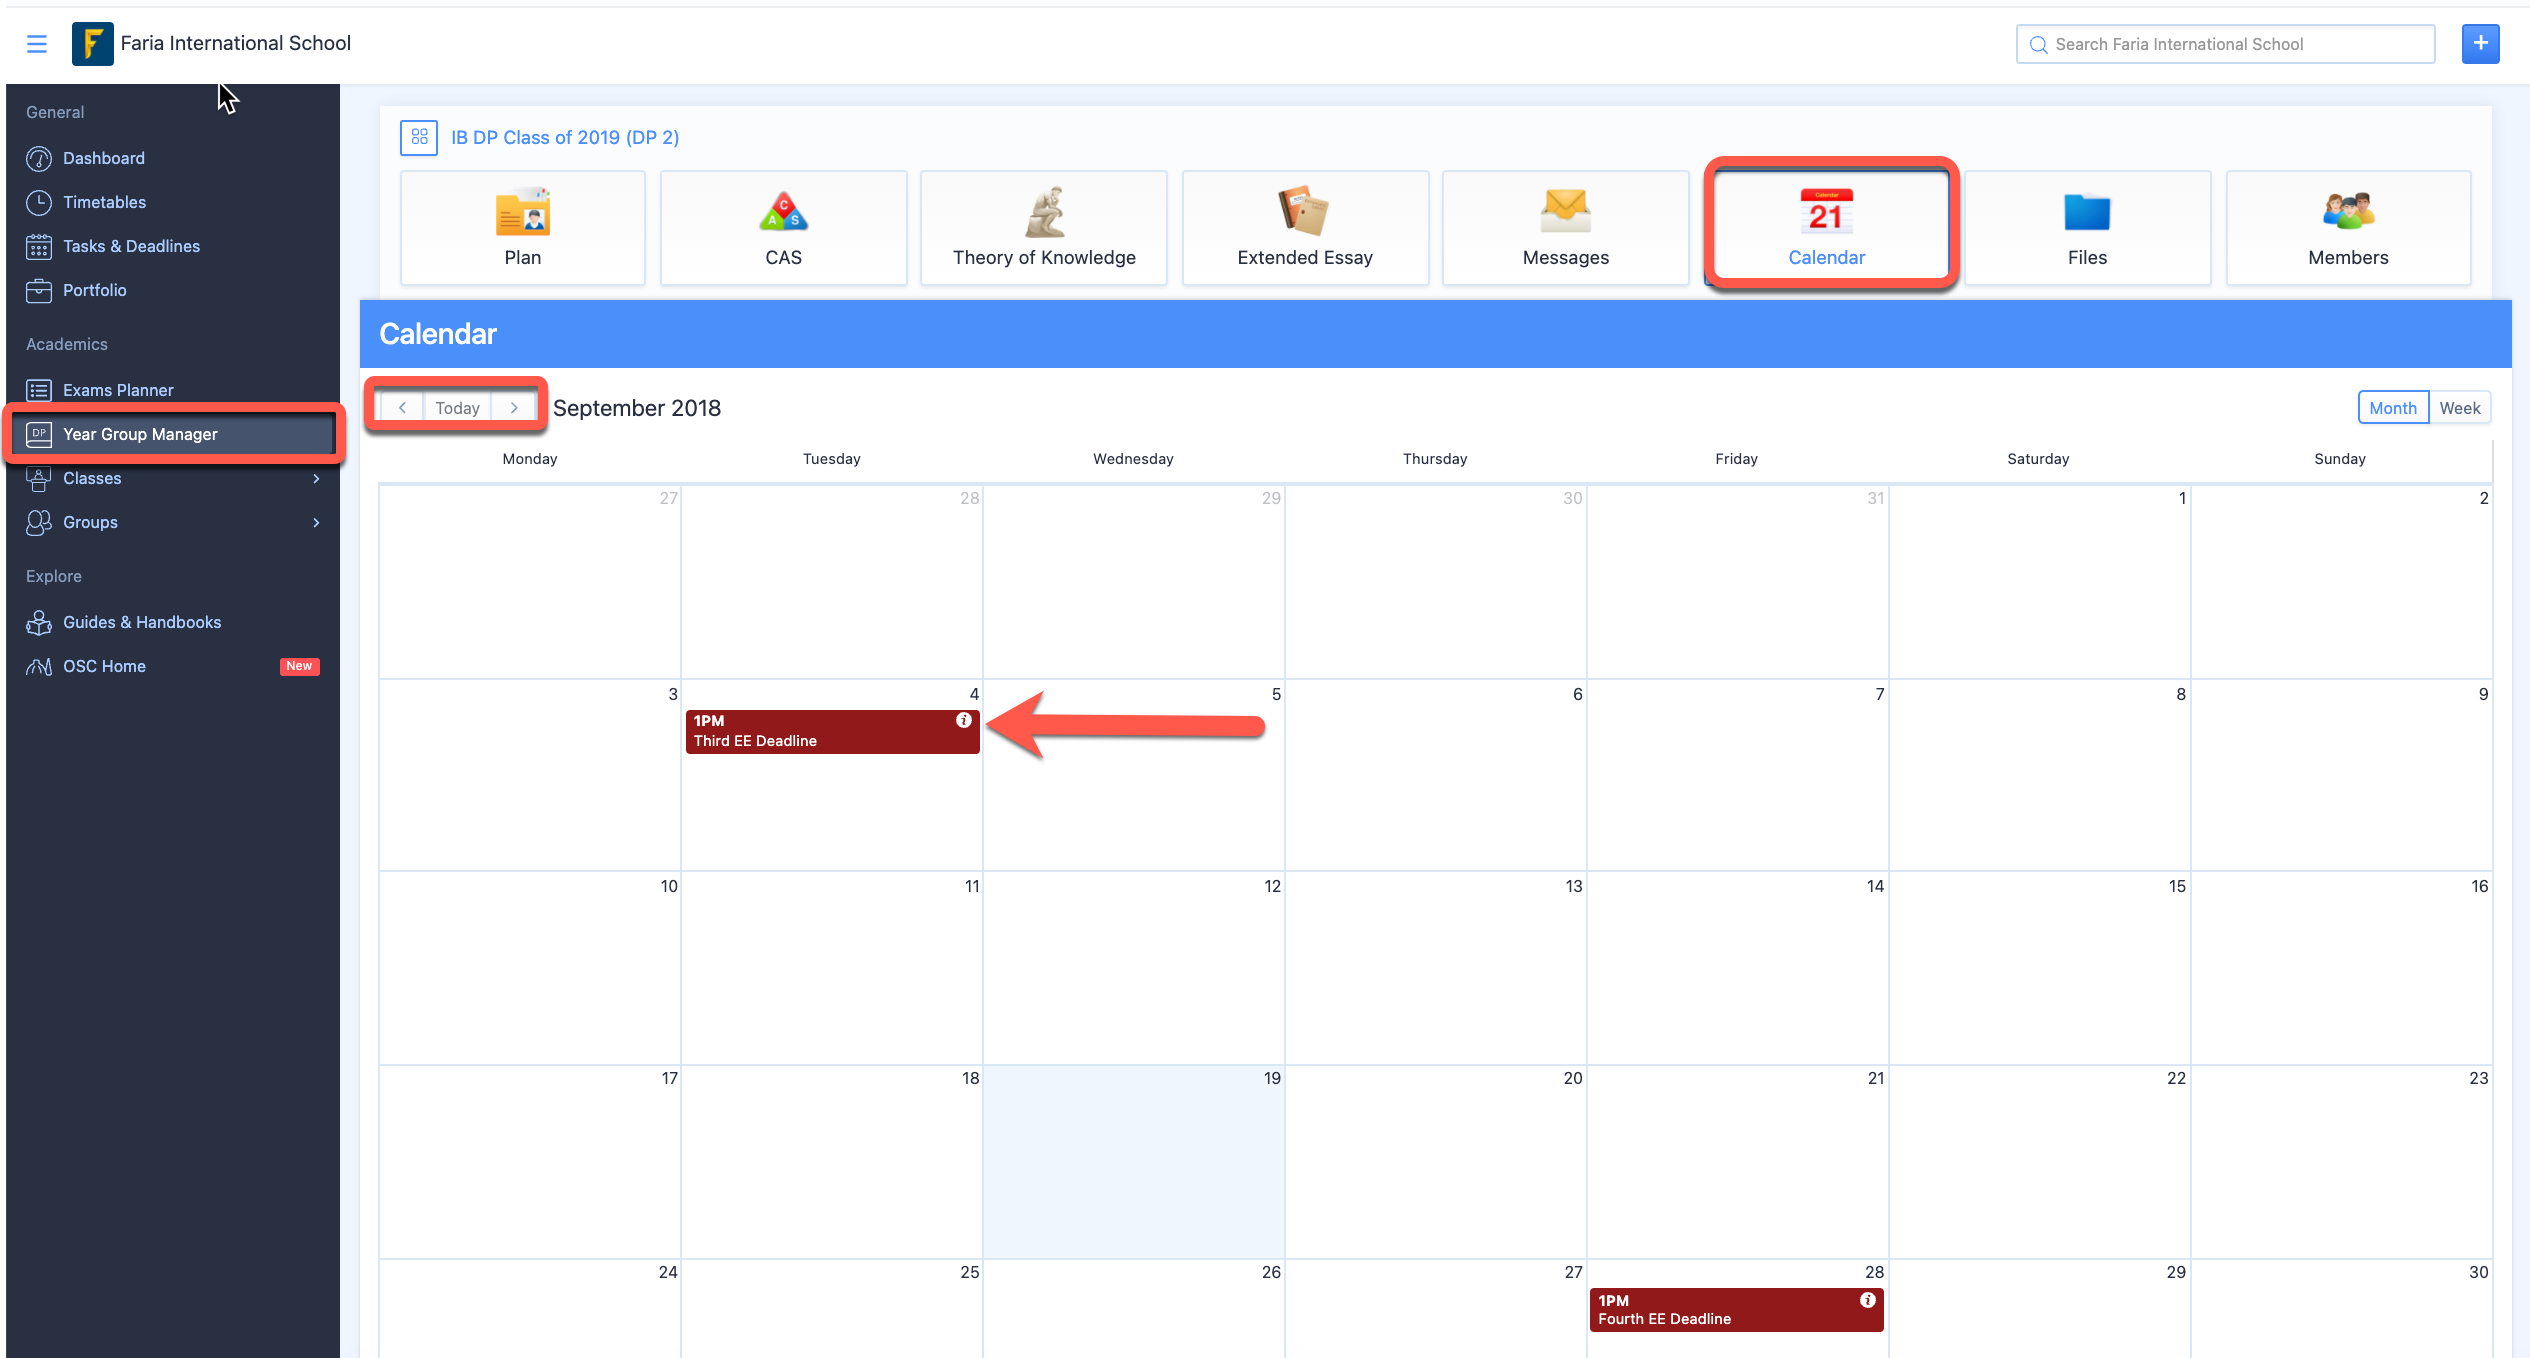Open the Plan tab label

tap(523, 257)
